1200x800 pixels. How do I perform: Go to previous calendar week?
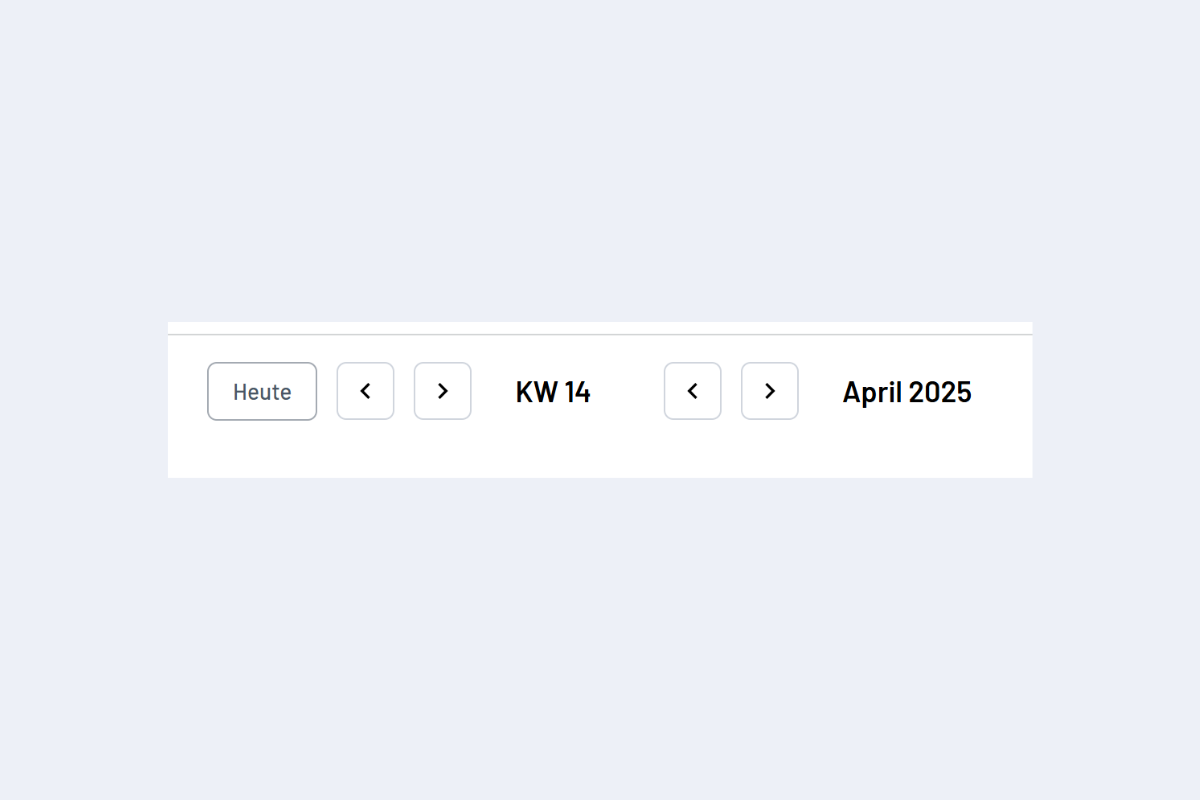(365, 391)
